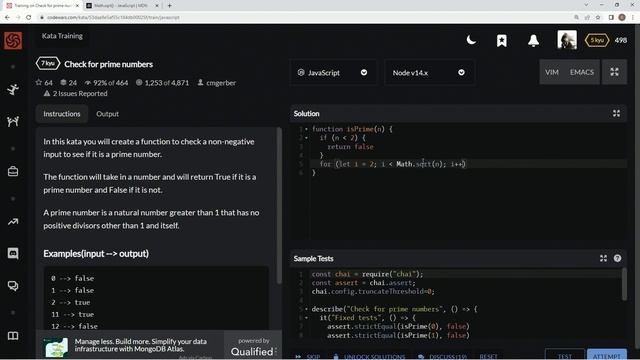Open the user profile avatar
The height and width of the screenshot is (360, 640).
pyautogui.click(x=567, y=40)
